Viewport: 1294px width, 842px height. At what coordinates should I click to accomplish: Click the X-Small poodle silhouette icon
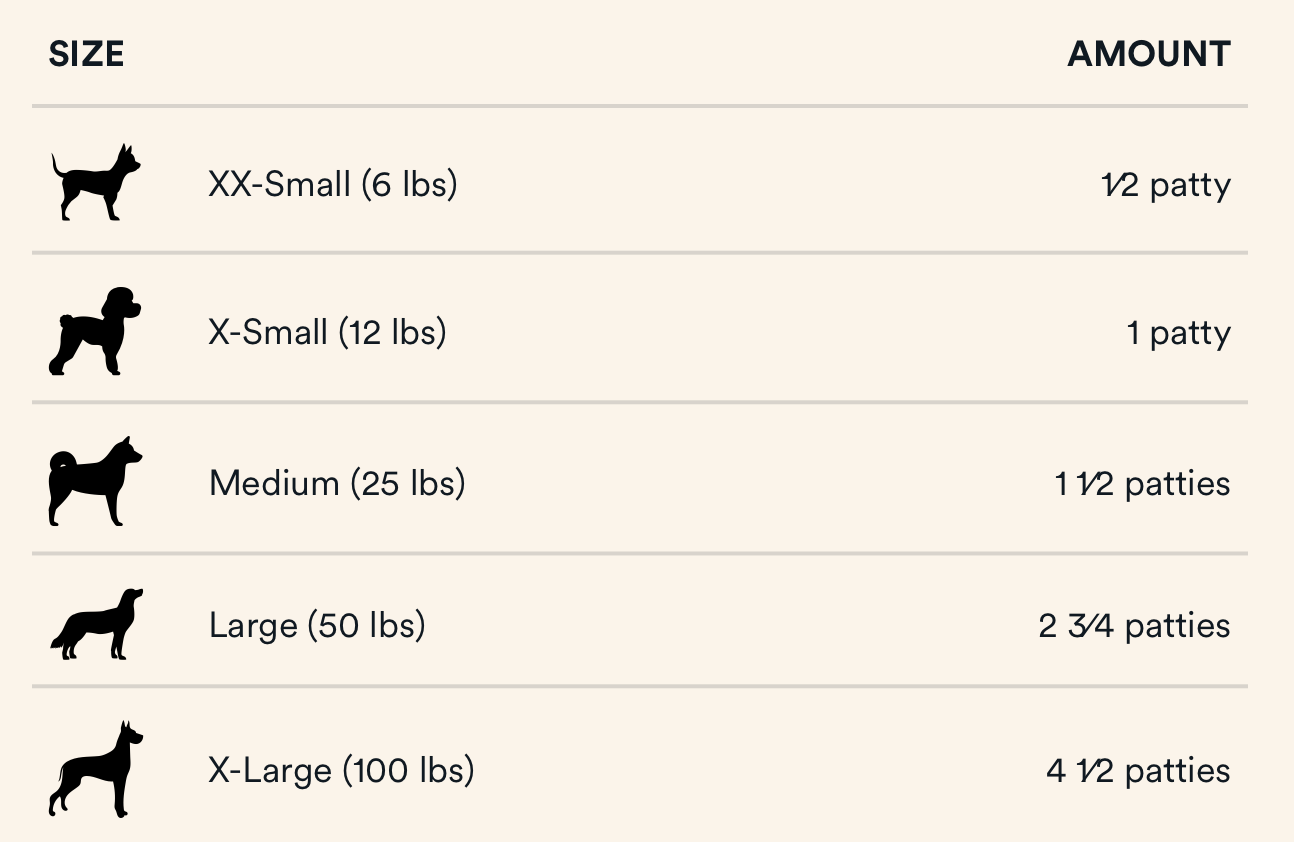95,331
